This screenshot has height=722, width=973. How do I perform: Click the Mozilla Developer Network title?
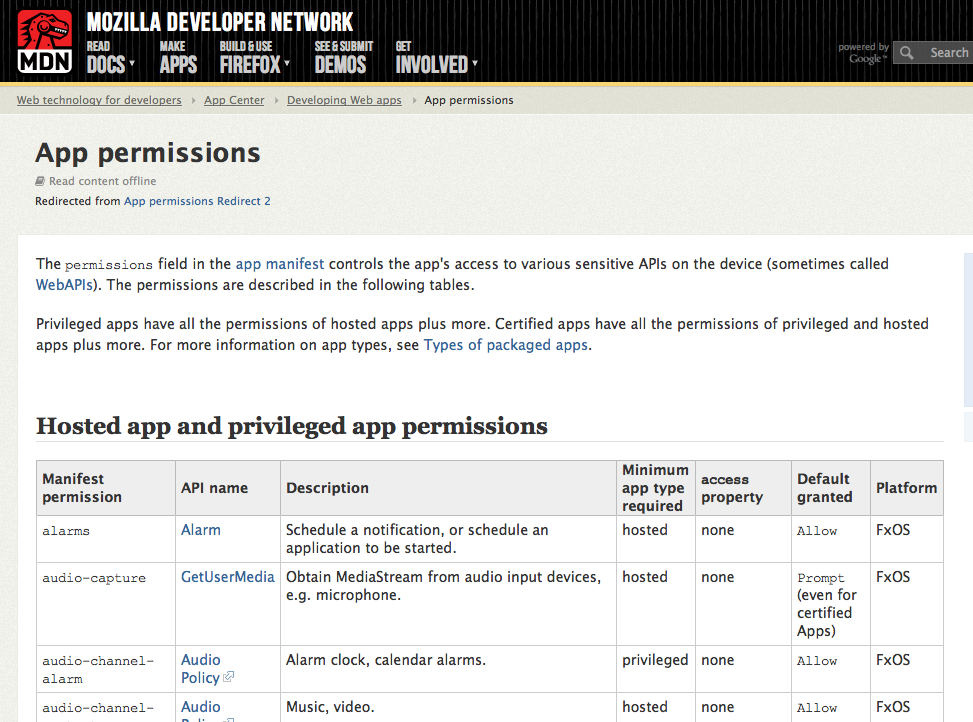point(219,21)
